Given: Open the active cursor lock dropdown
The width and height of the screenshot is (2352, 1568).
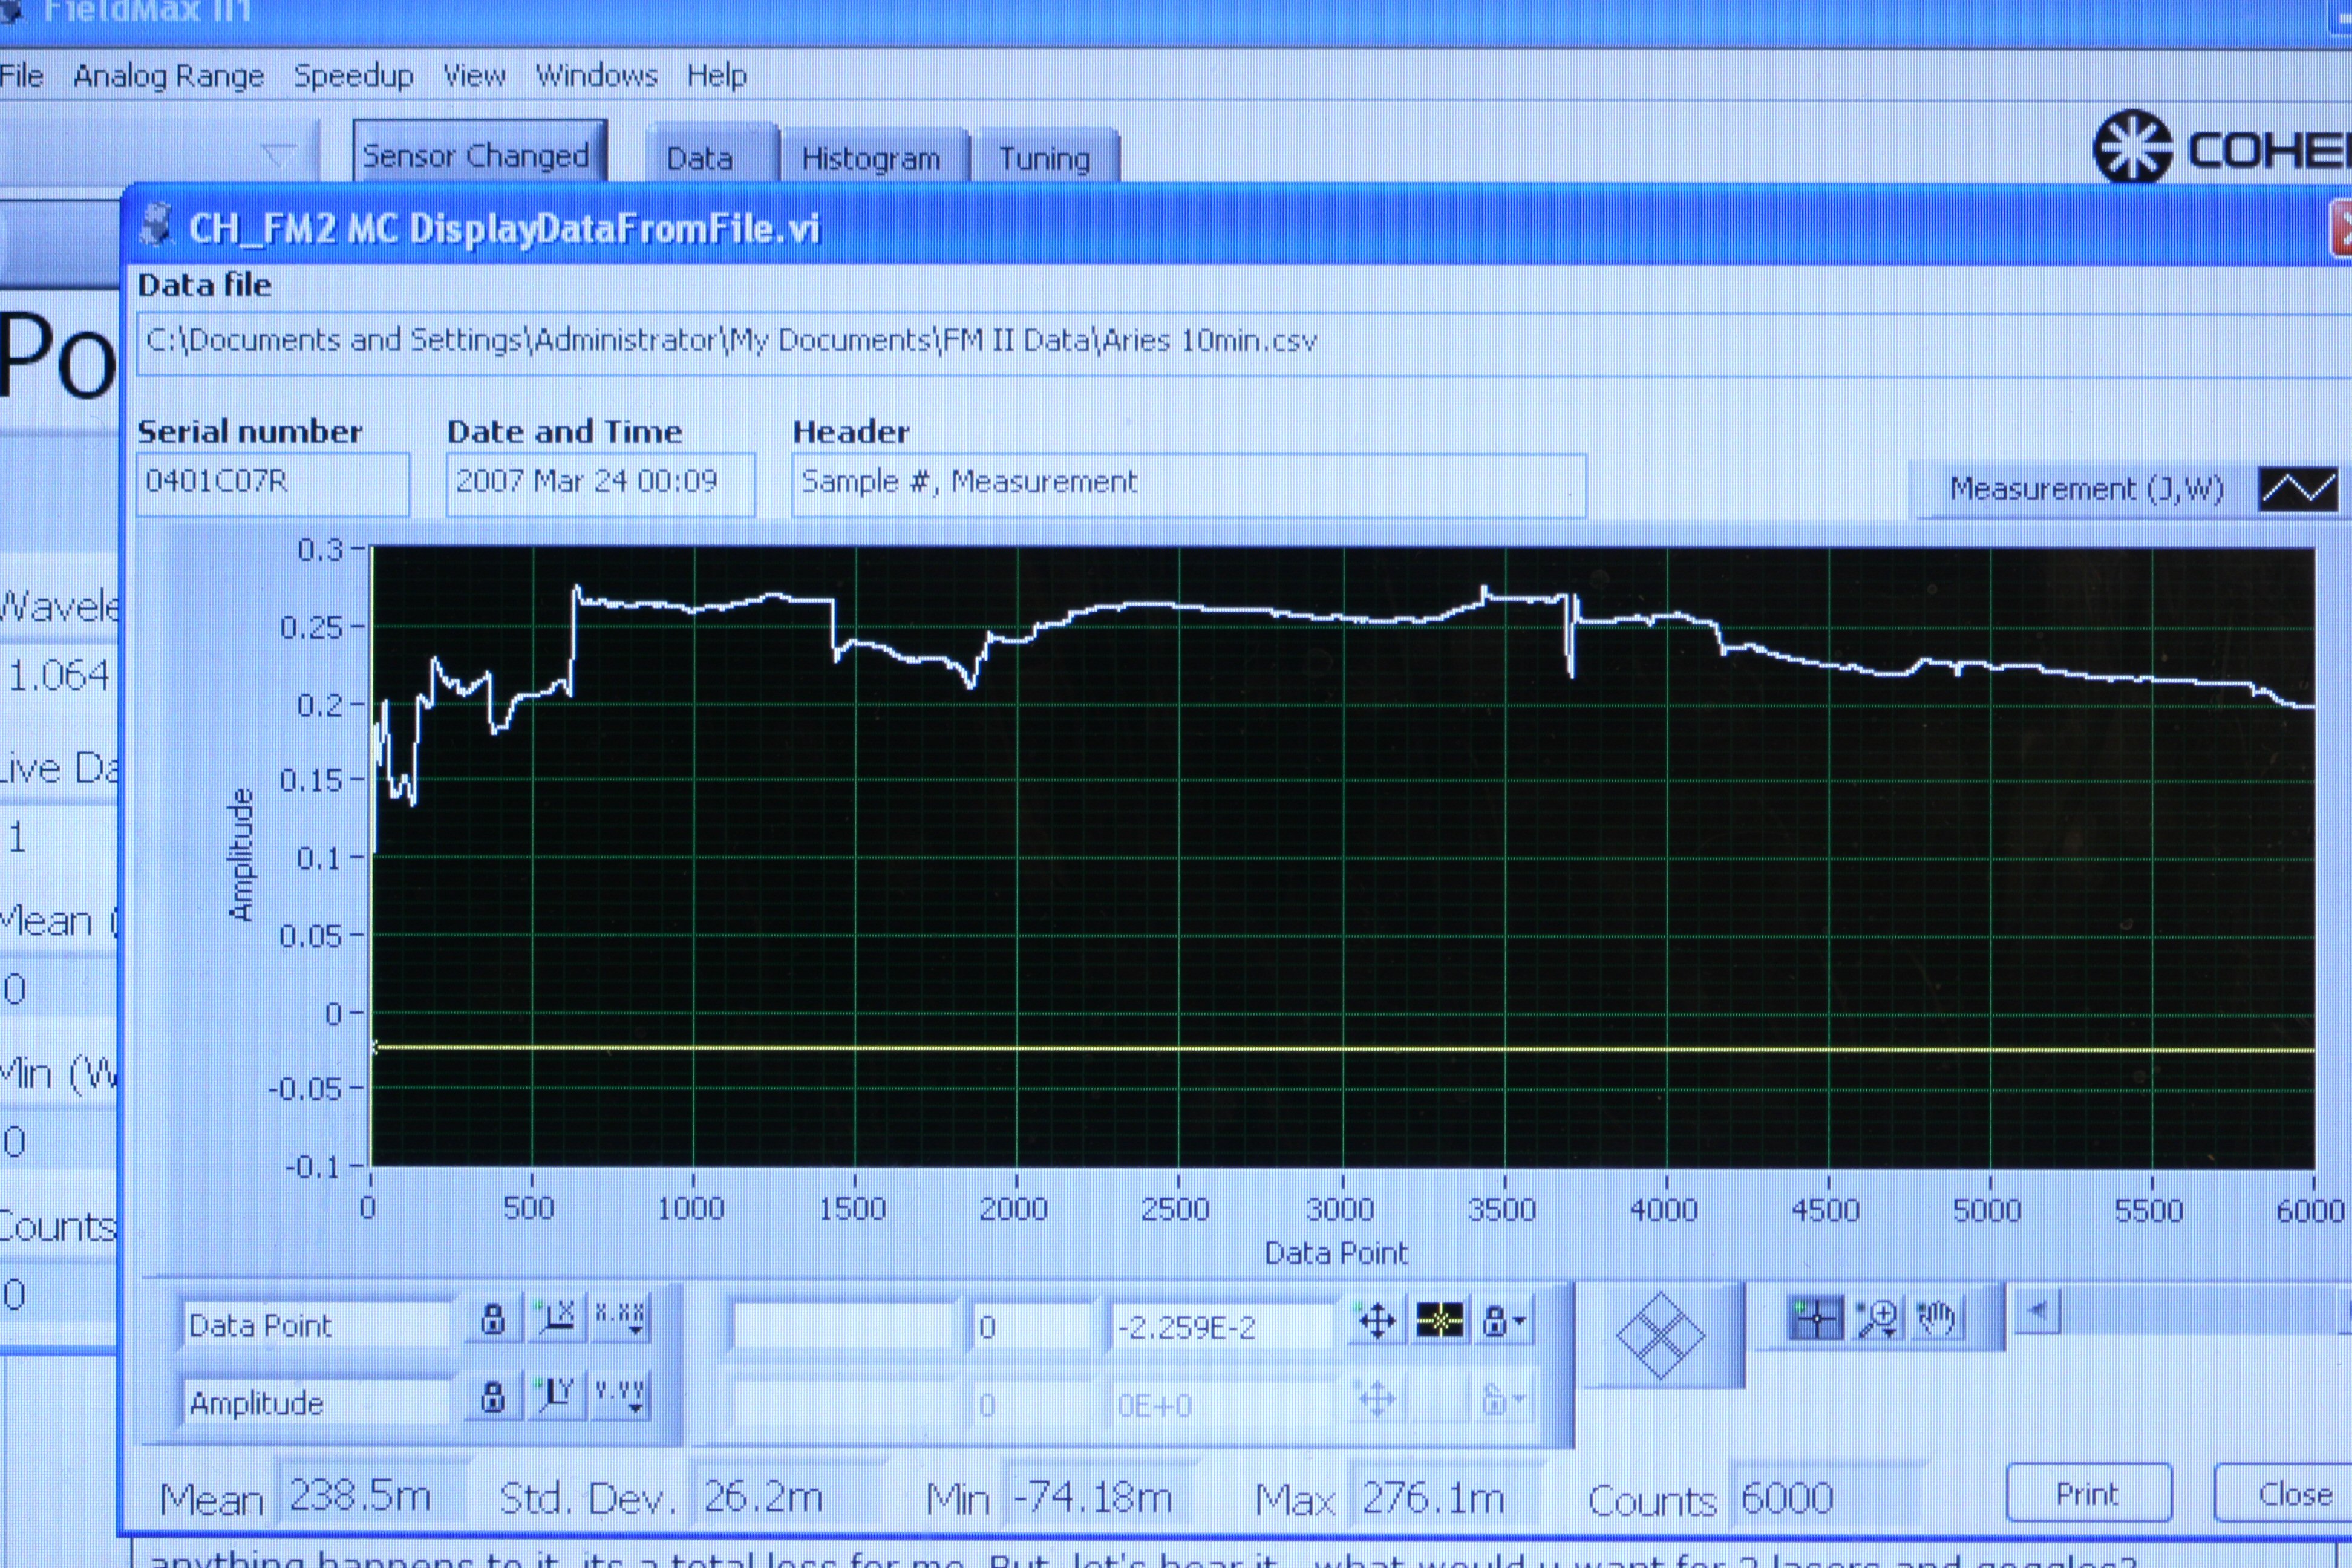Looking at the screenshot, I should pos(1504,1322).
